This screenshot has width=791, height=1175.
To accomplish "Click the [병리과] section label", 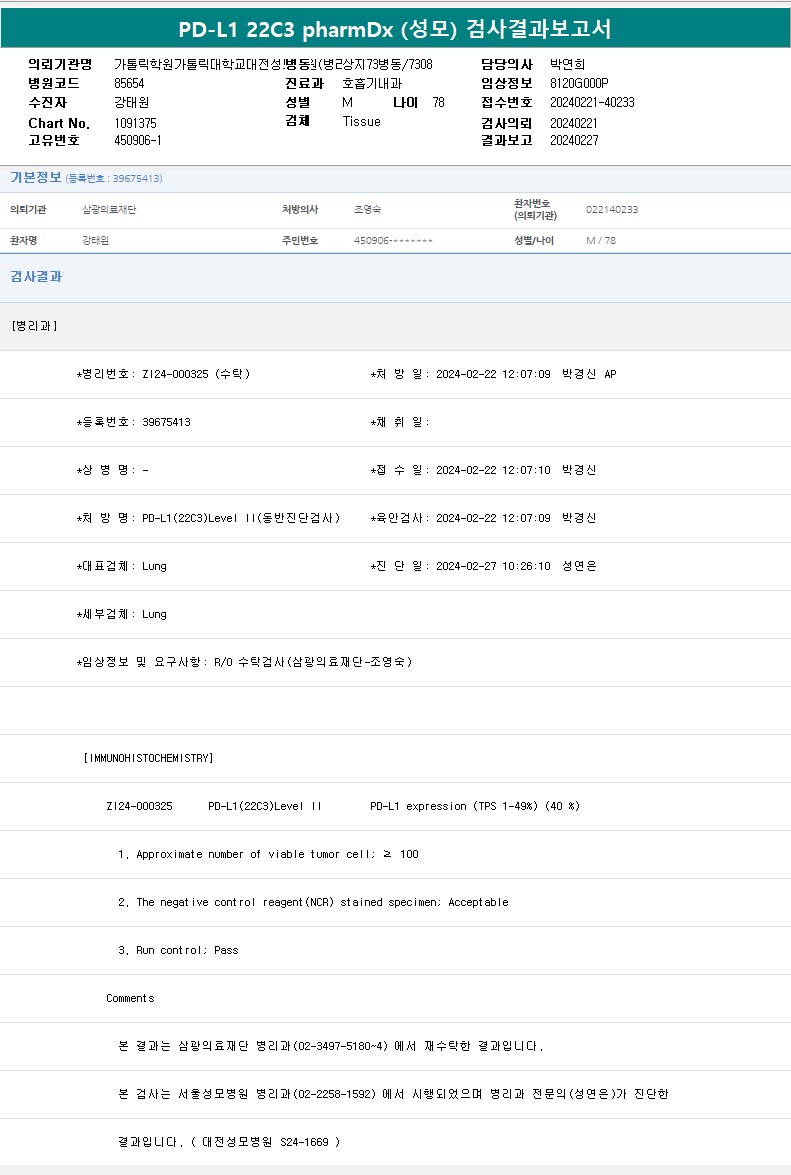I will (x=35, y=326).
